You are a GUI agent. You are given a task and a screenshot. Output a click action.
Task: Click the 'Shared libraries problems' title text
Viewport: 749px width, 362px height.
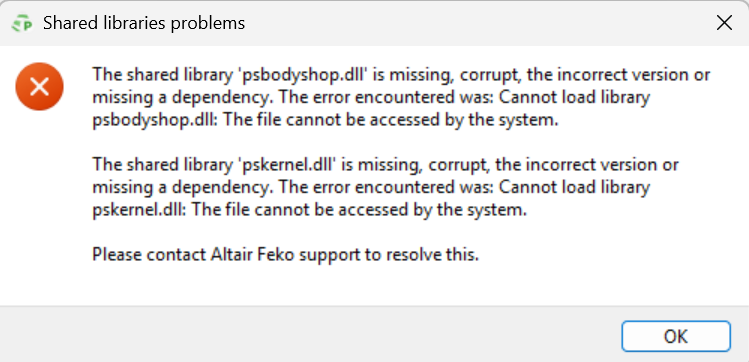144,23
